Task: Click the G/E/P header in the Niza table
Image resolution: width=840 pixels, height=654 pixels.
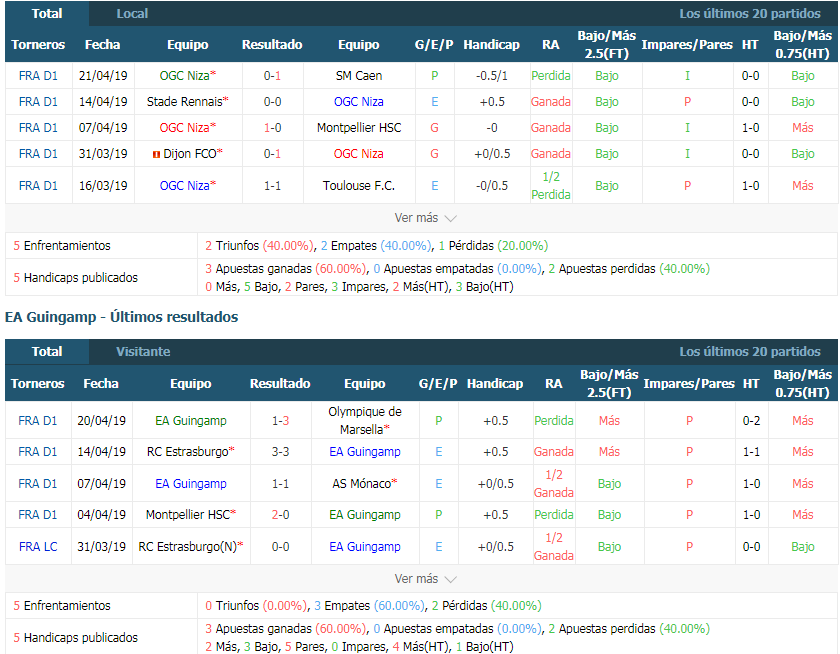Action: pos(434,44)
